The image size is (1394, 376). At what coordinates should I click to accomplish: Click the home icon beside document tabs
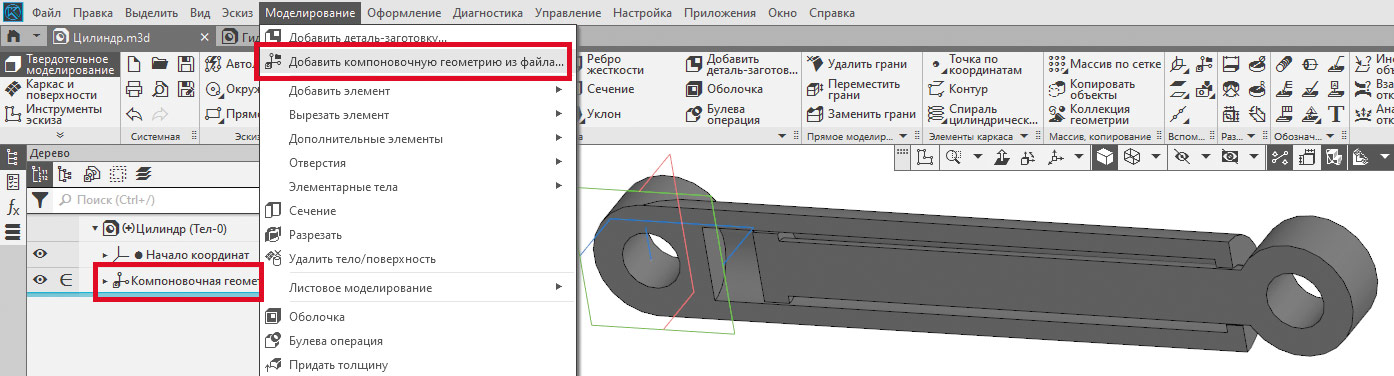[14, 37]
